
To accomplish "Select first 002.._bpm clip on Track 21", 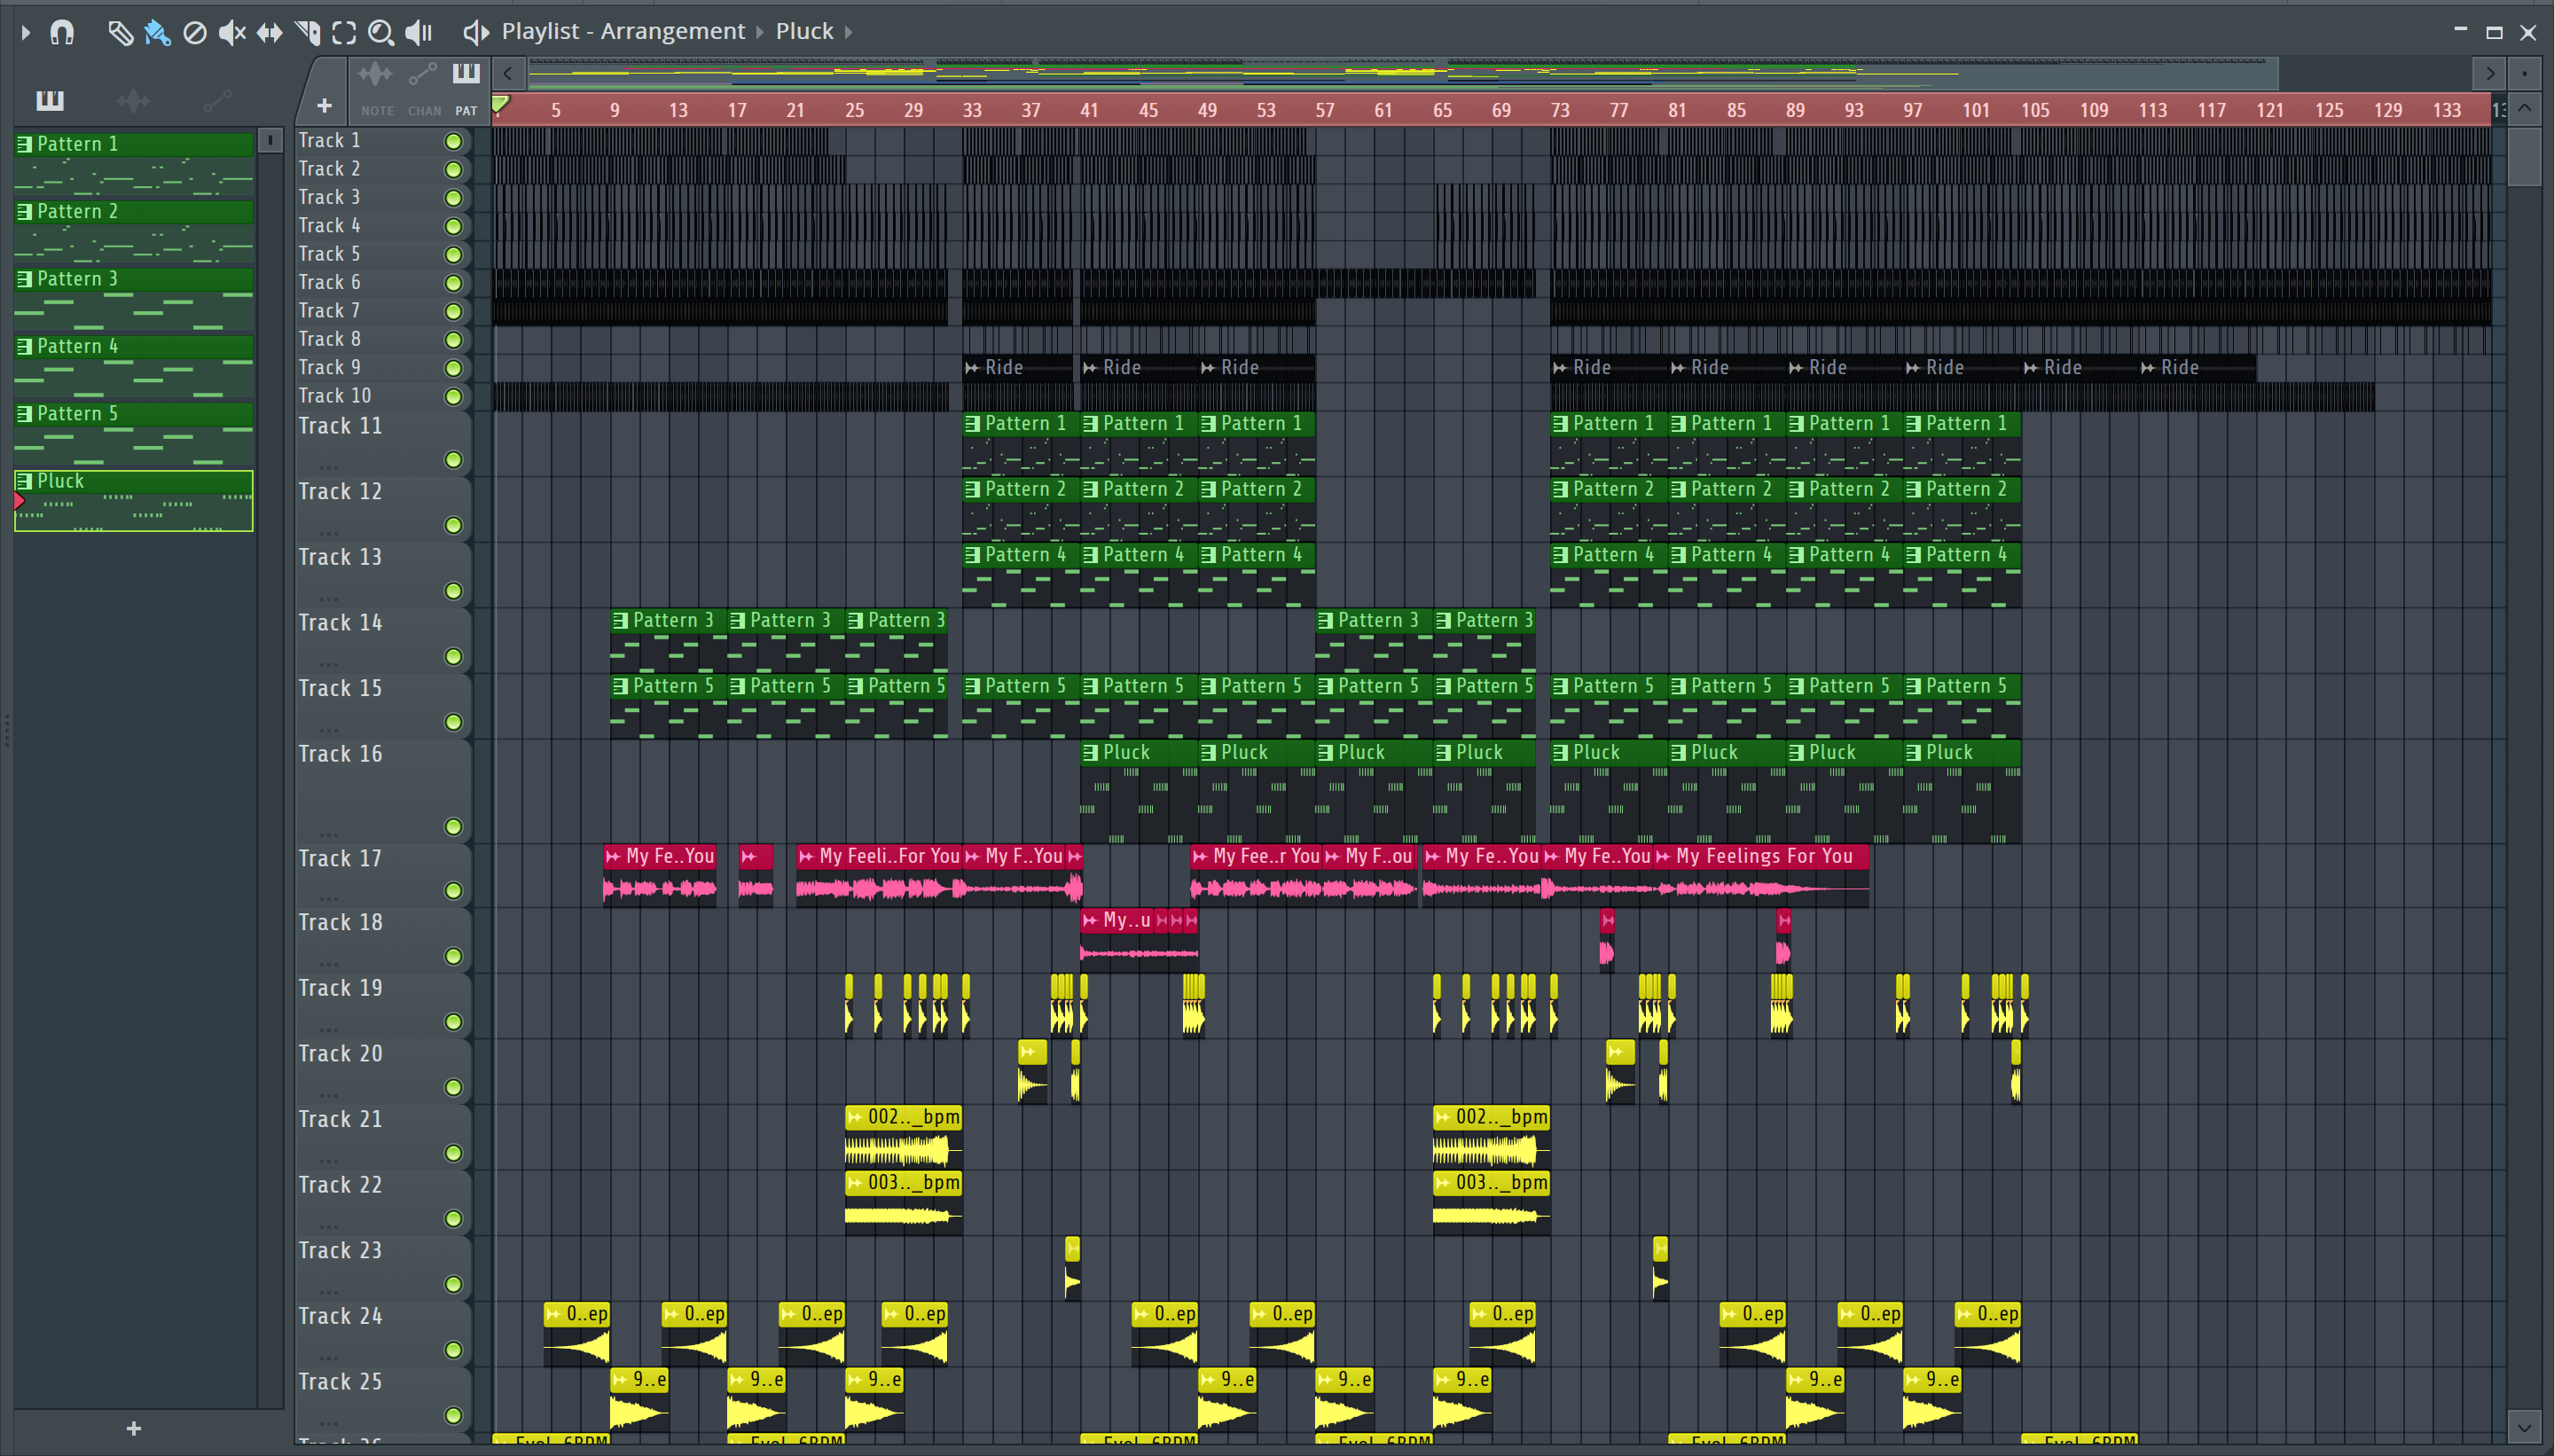I will pos(904,1137).
